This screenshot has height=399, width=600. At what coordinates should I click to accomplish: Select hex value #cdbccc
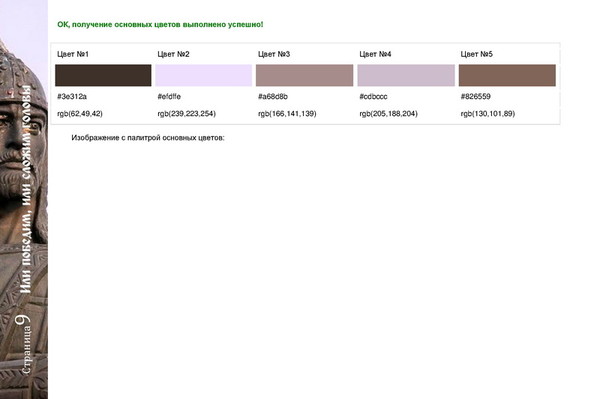click(x=373, y=96)
